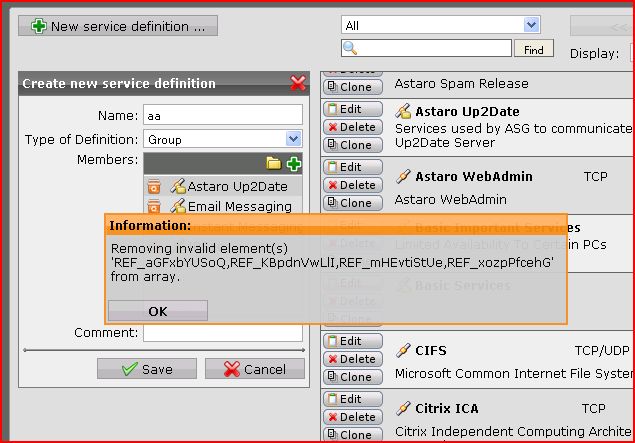Delete the CIFS service
The width and height of the screenshot is (635, 443).
353,359
